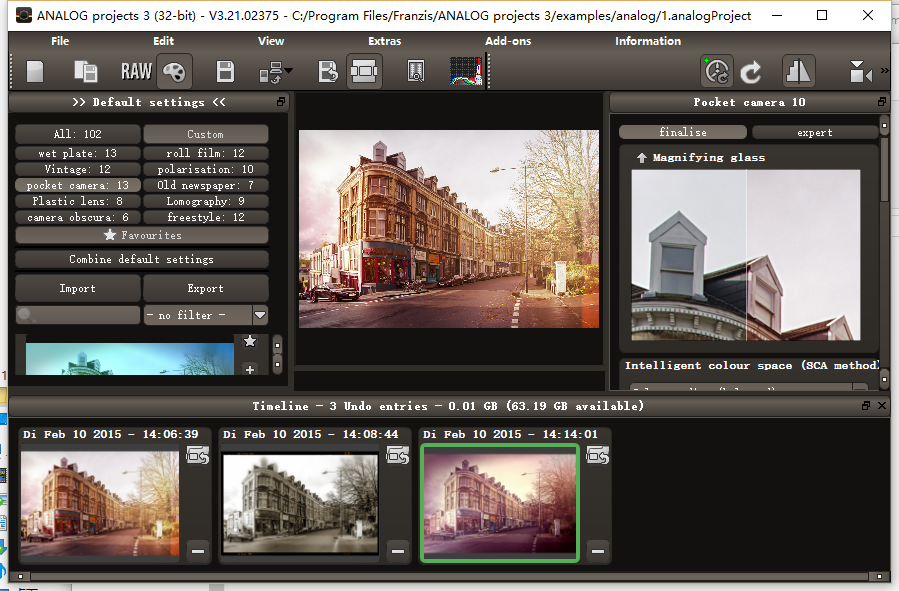Enable the Old newspaper preset category

[206, 185]
